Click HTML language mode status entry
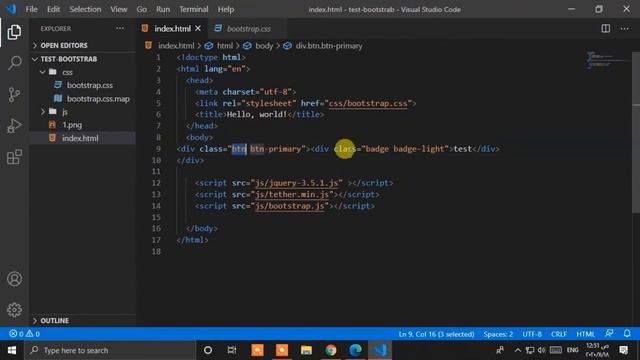The height and width of the screenshot is (360, 640). coord(585,334)
